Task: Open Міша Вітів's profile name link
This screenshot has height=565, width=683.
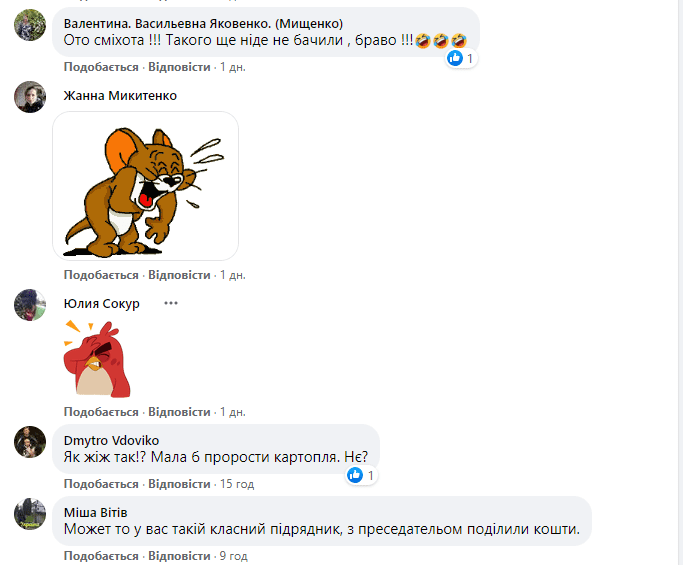Action: (95, 513)
